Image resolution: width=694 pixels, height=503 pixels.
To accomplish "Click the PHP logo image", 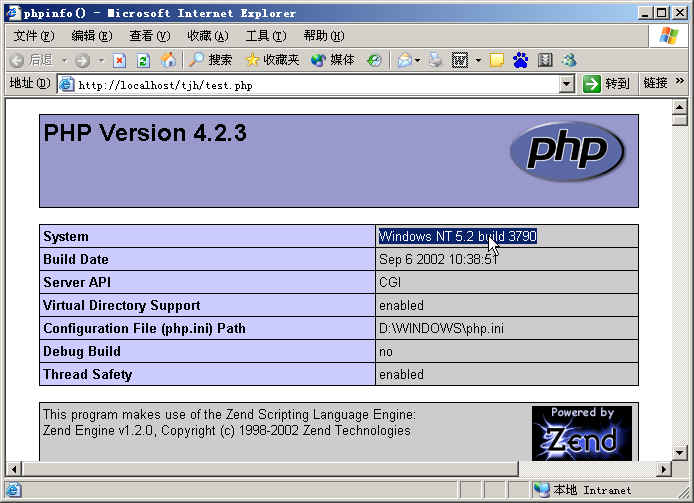I will tap(567, 151).
